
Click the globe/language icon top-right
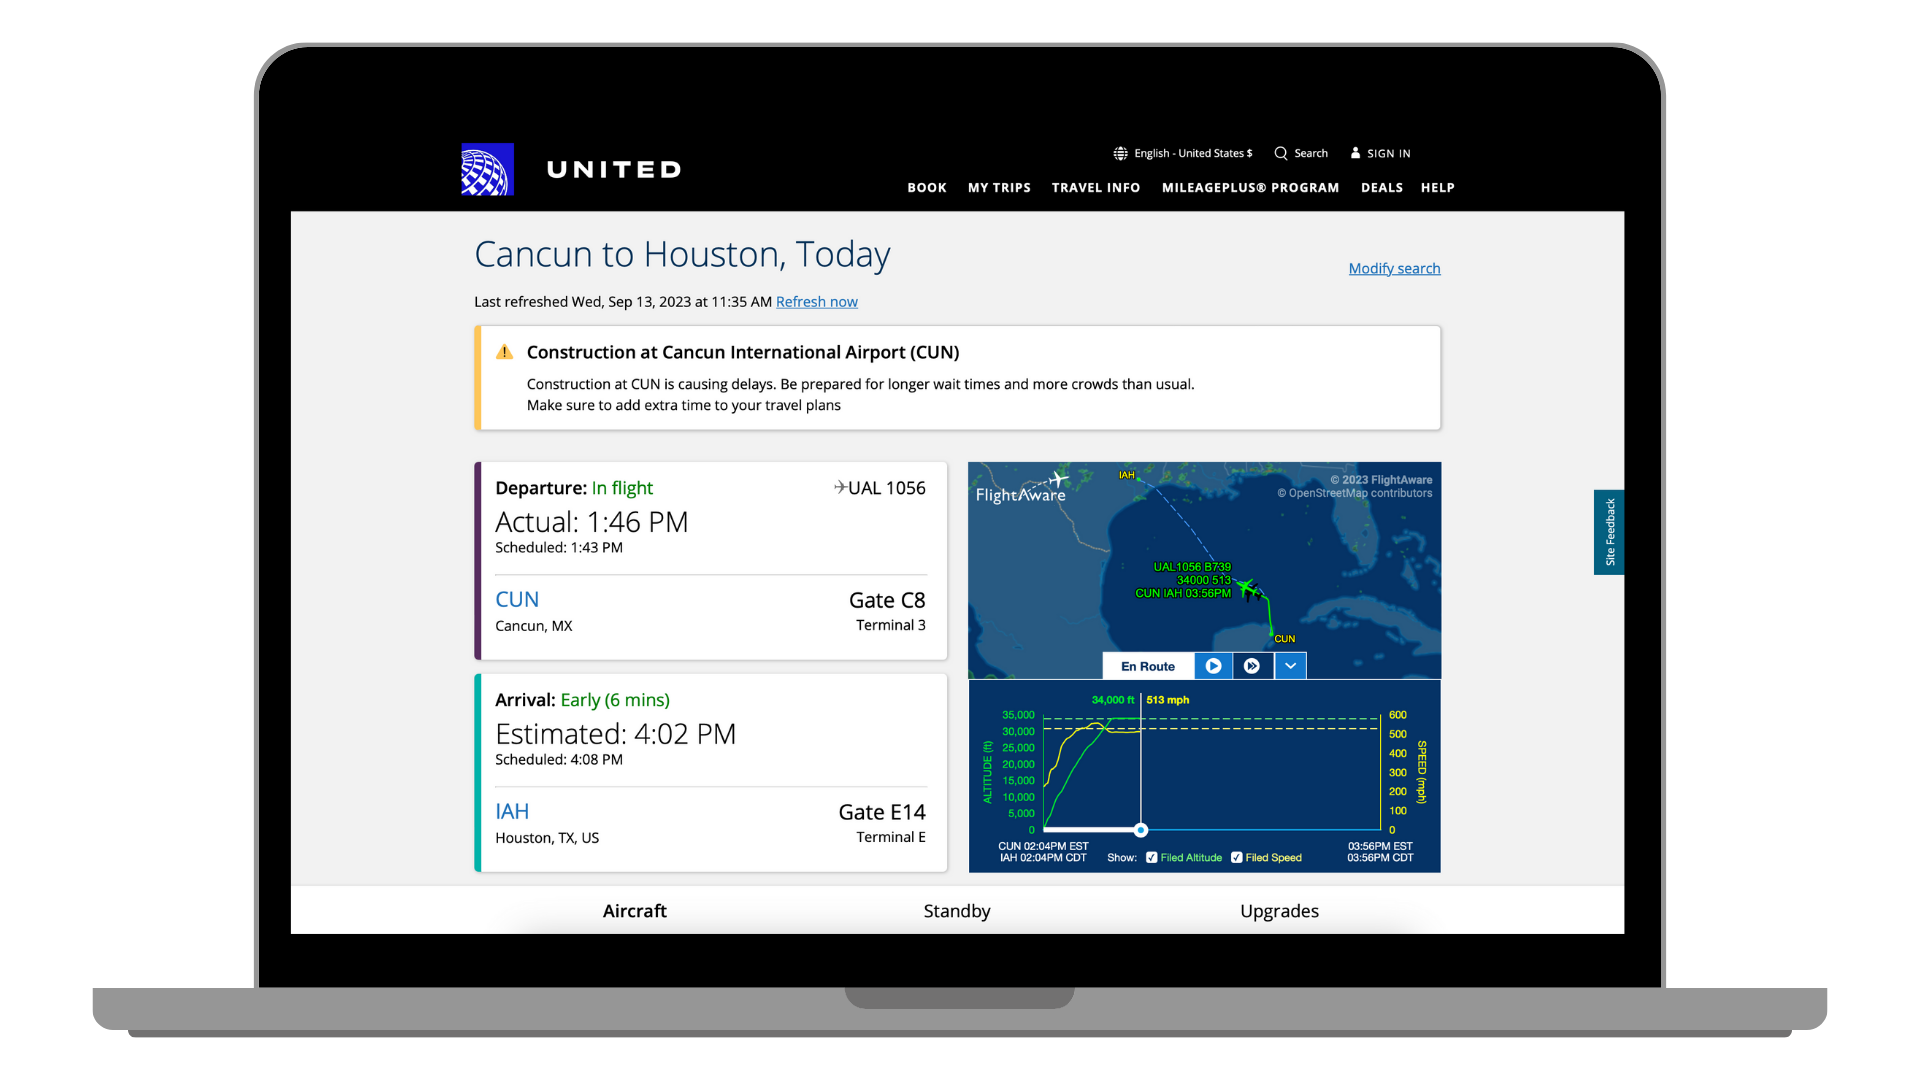click(1120, 153)
